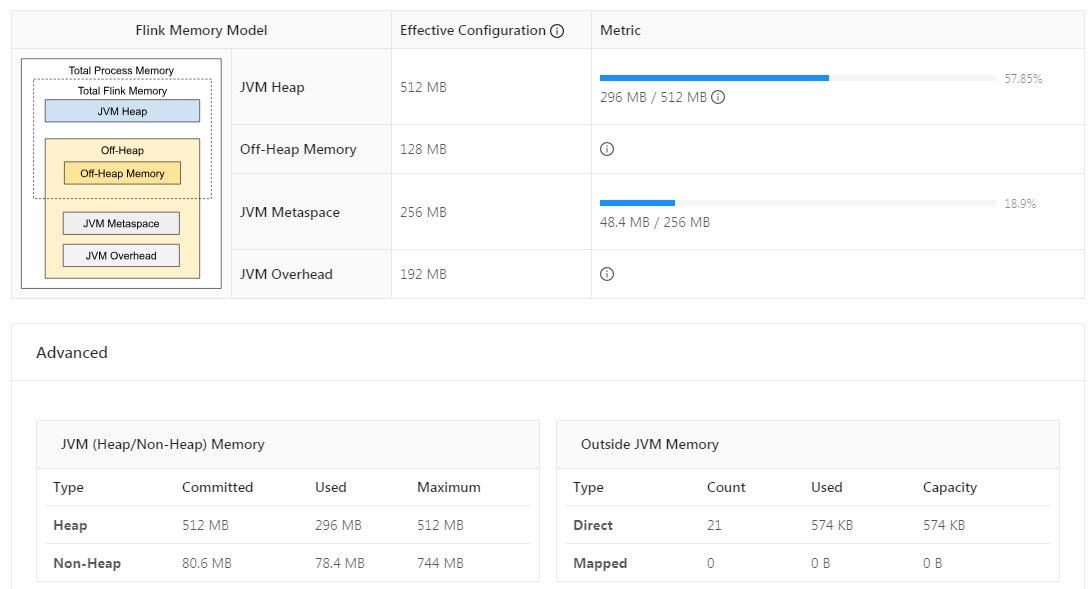
Task: Click the Count column header
Action: (726, 488)
